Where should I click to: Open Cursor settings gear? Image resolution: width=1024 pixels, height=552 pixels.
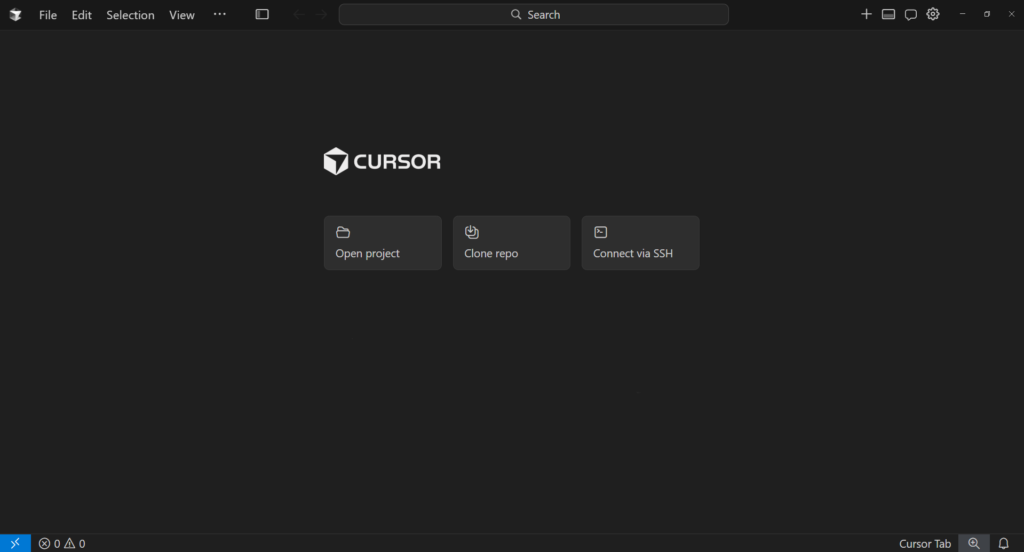[933, 14]
